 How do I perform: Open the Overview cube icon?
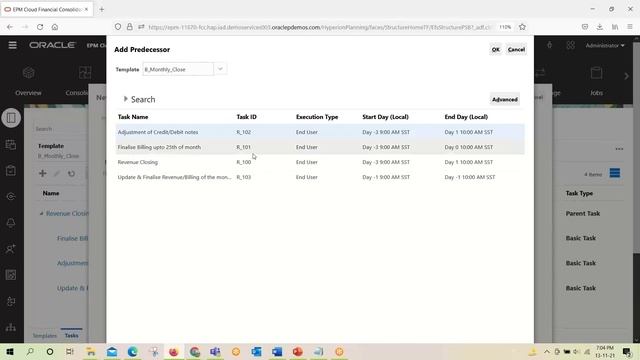[29, 73]
